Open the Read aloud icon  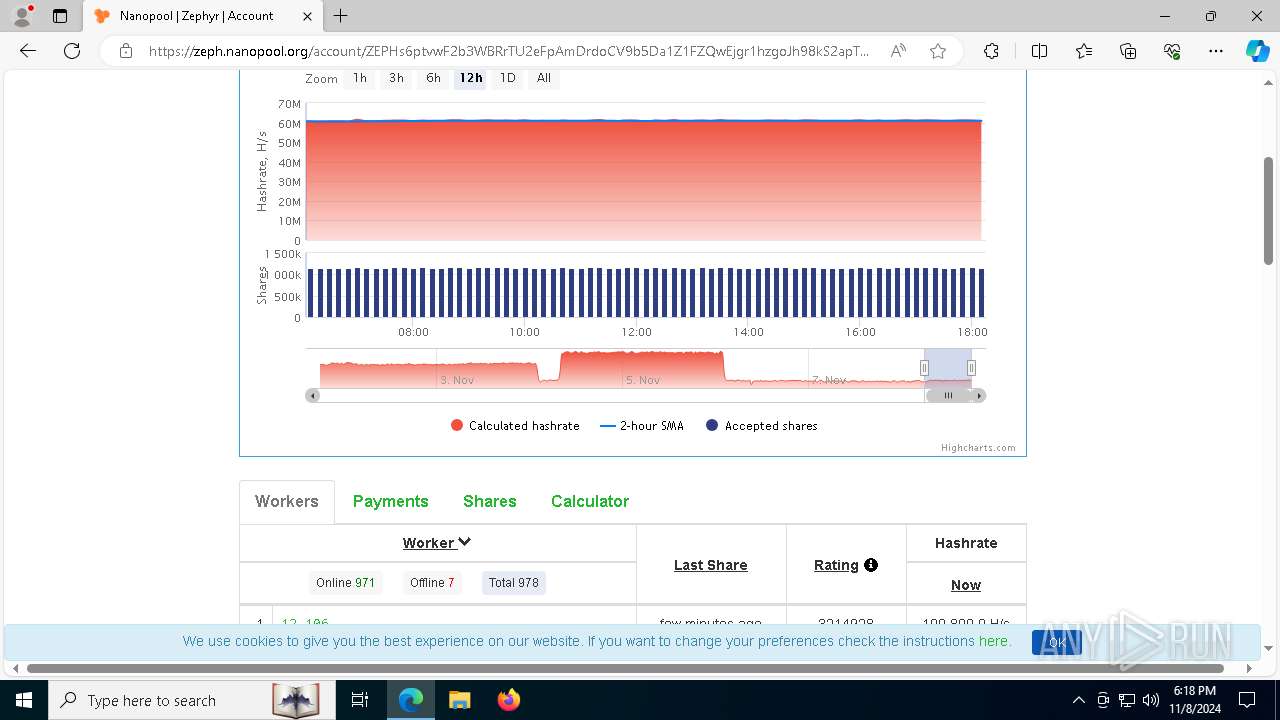[x=898, y=51]
